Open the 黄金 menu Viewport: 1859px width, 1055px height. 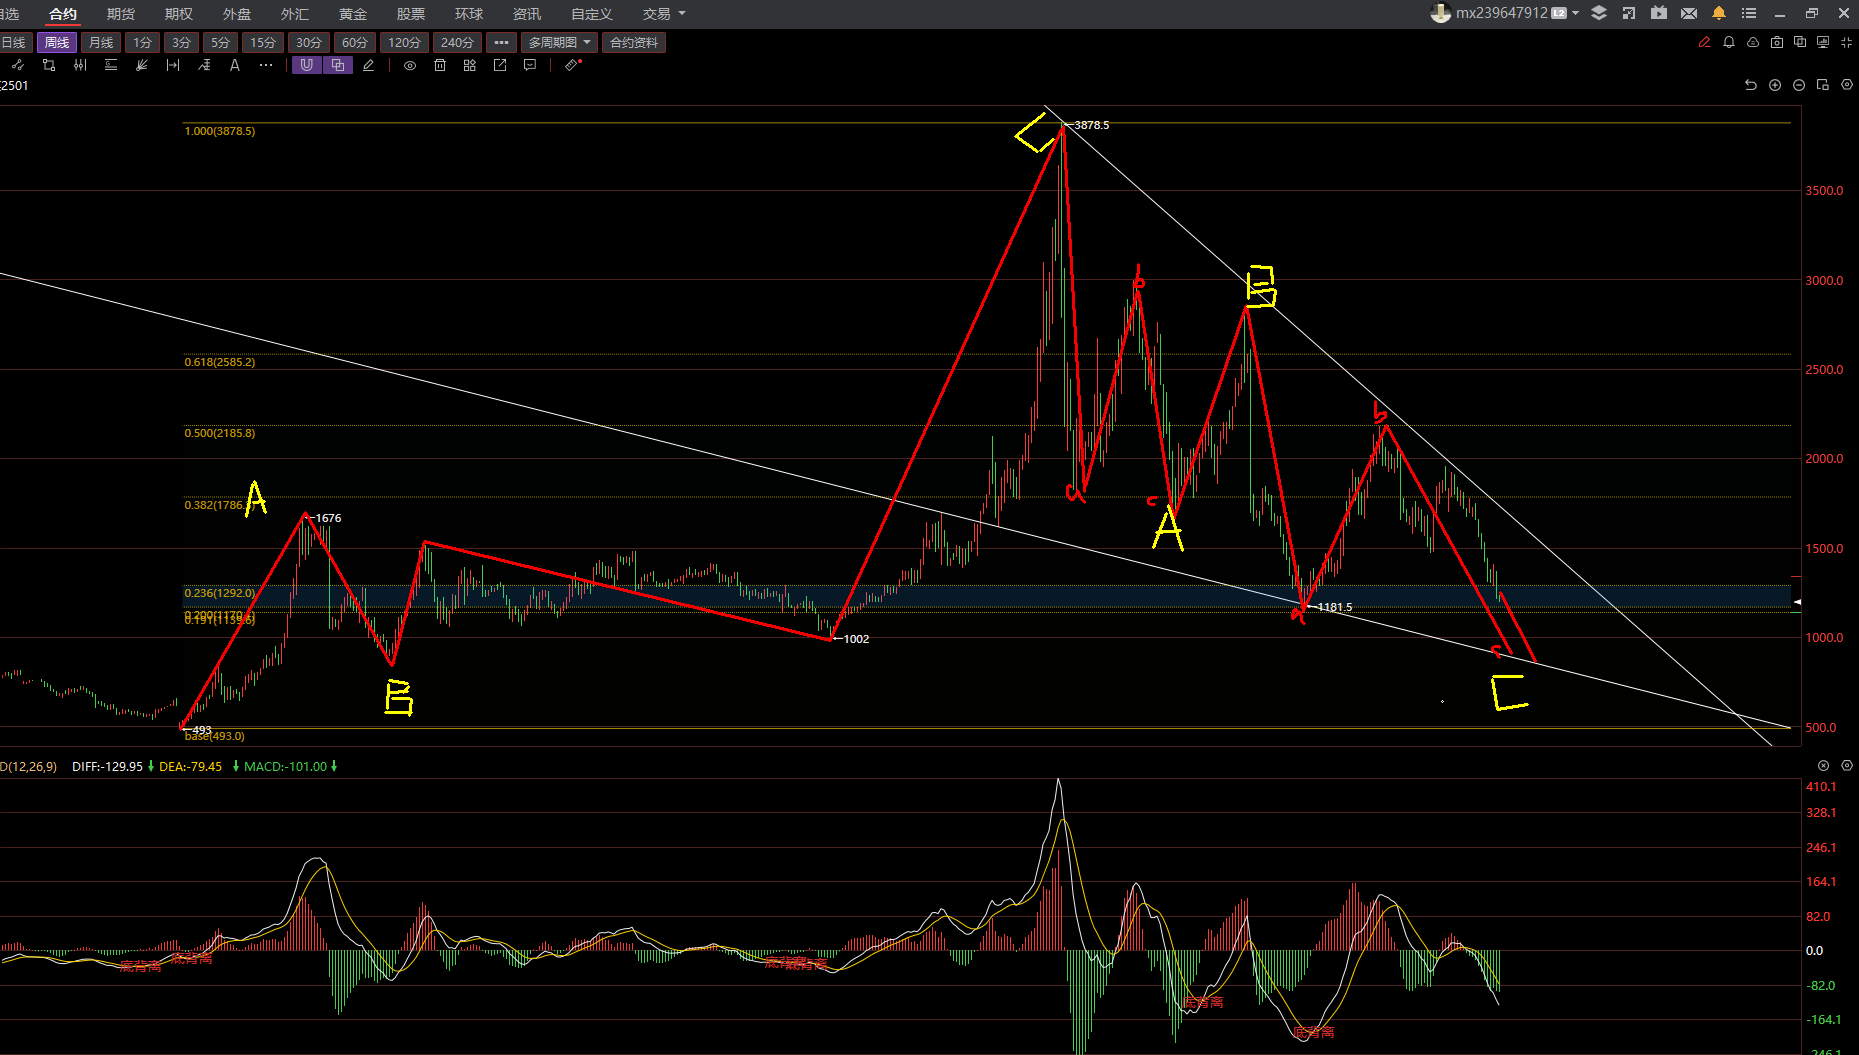tap(353, 14)
